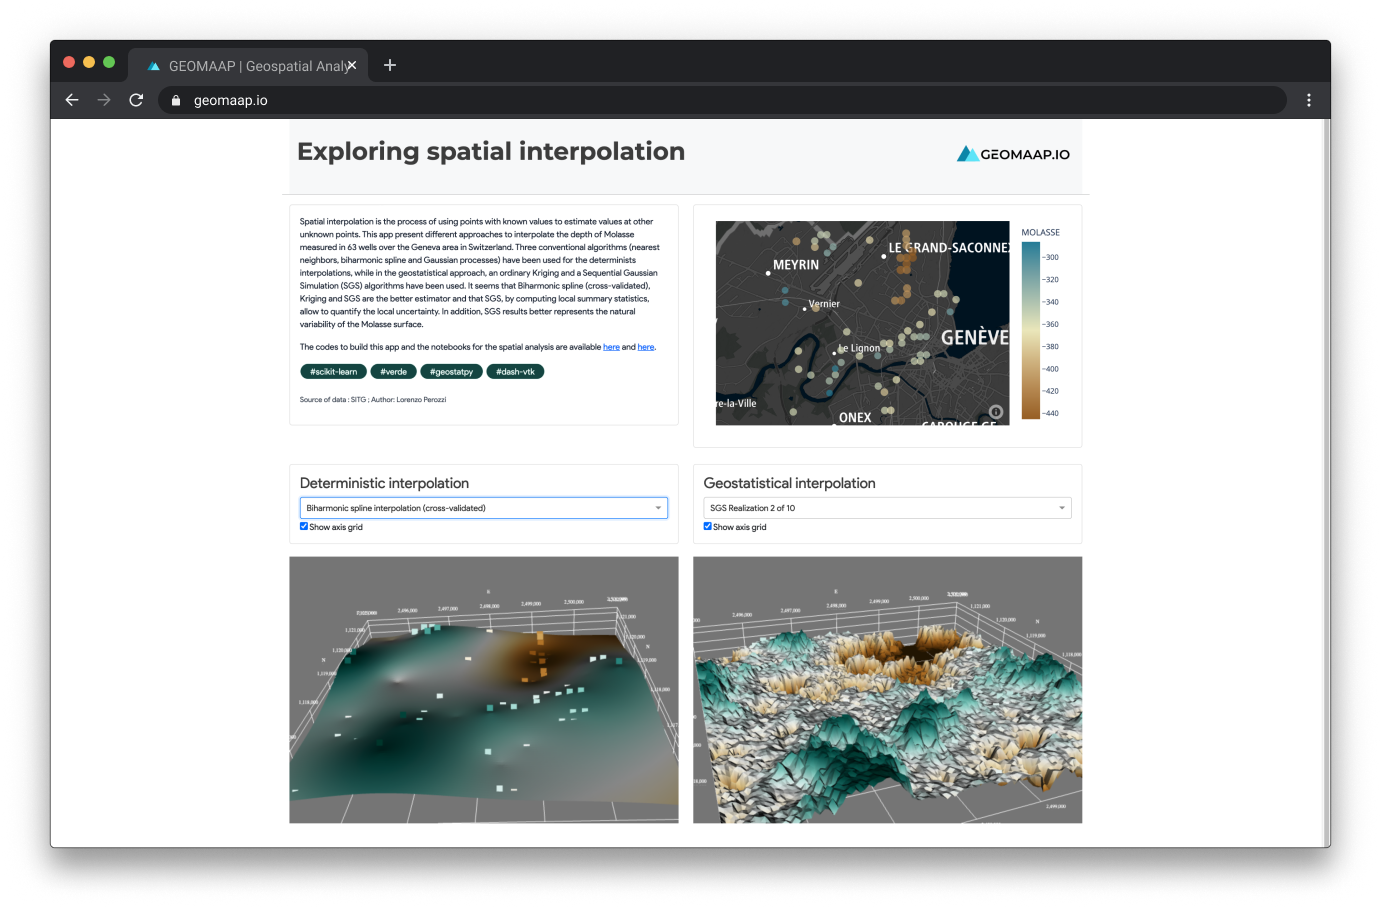This screenshot has width=1381, height=908.
Task: Click the browser forward arrow
Action: [x=104, y=100]
